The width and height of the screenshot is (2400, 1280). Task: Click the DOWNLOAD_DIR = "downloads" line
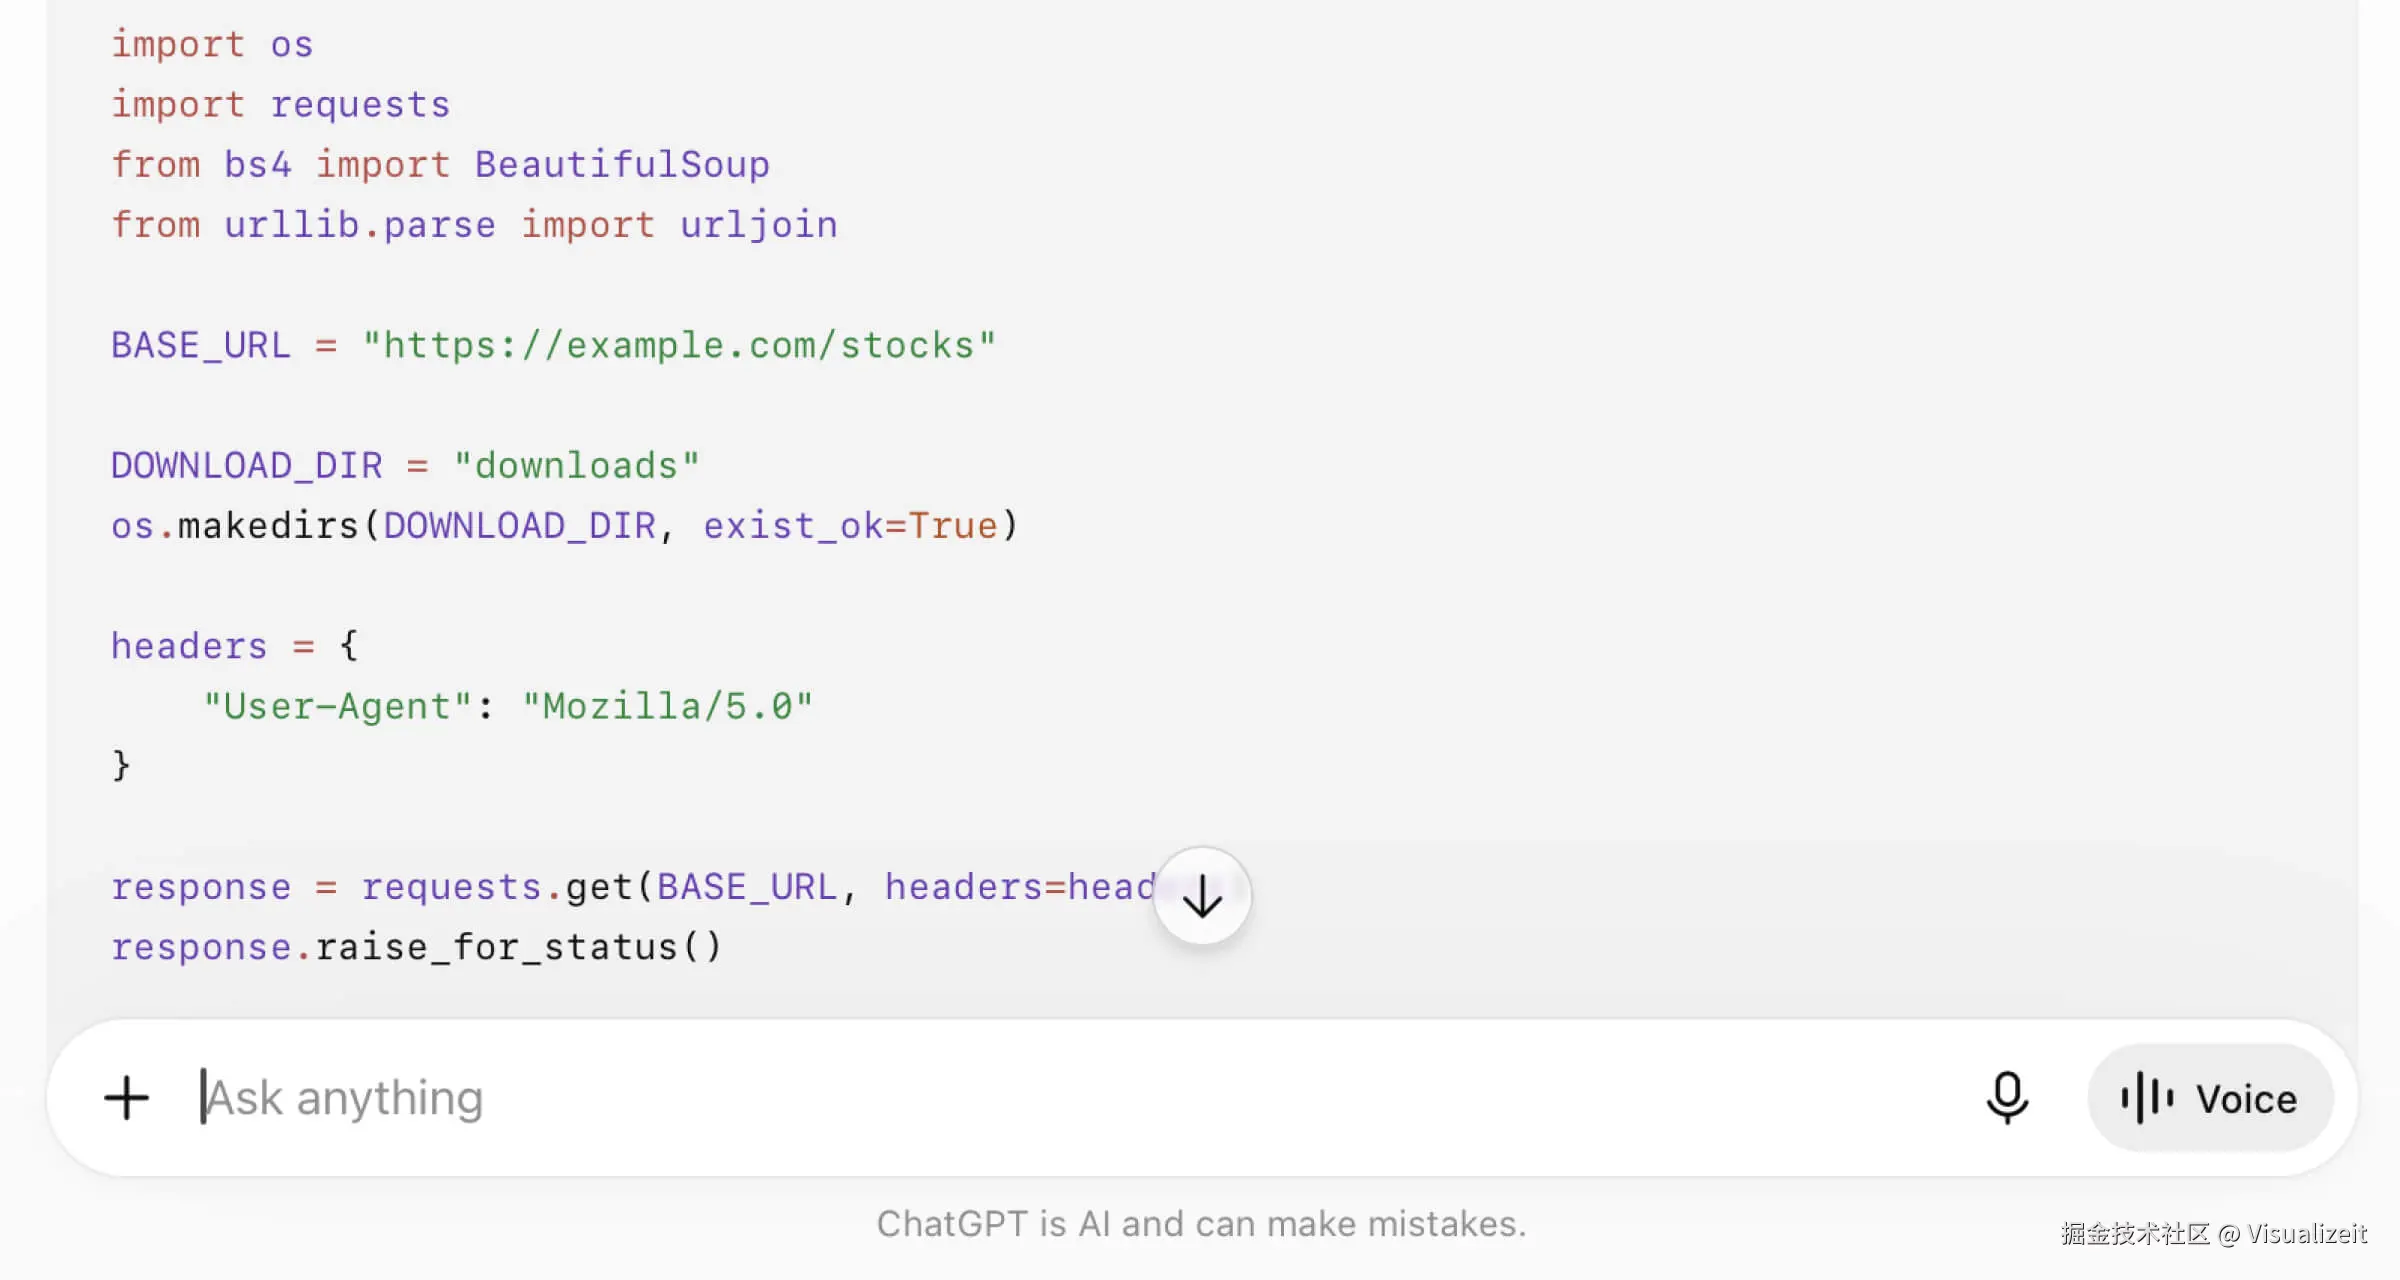(x=405, y=465)
